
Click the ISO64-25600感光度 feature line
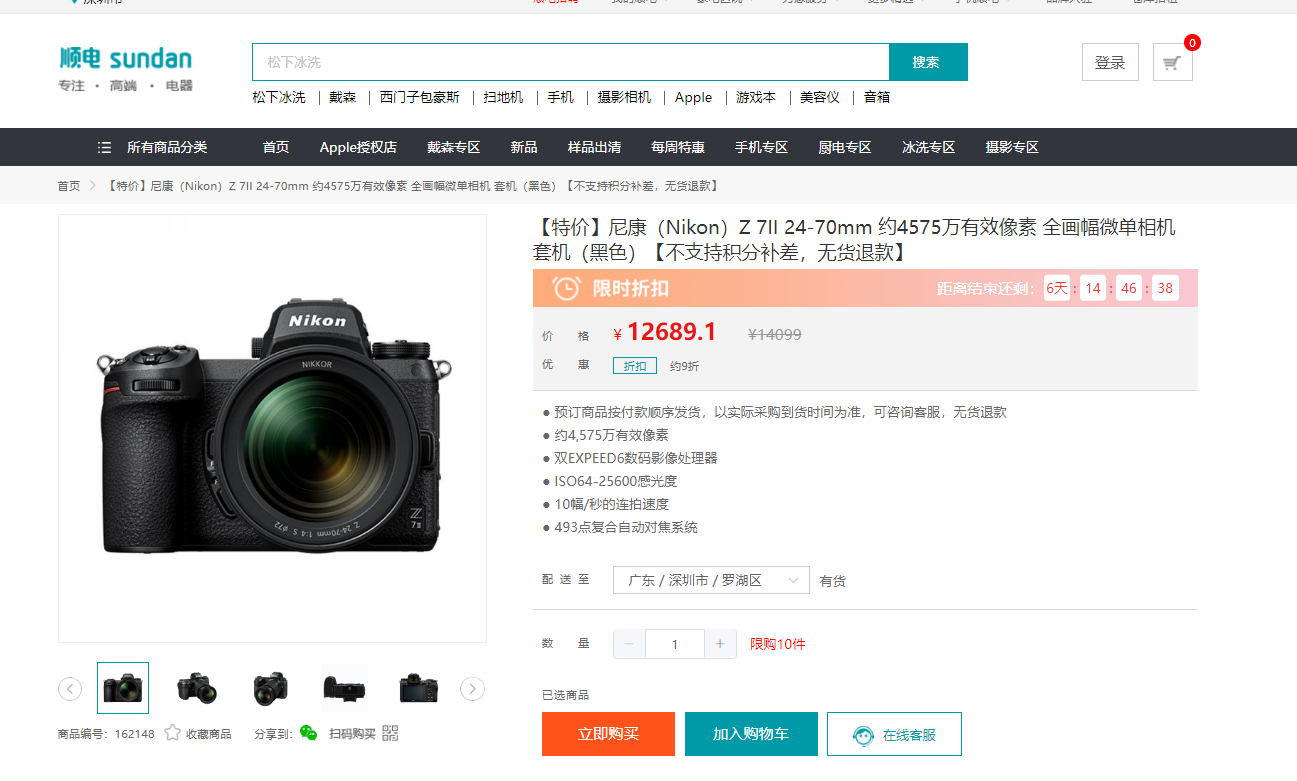point(616,481)
